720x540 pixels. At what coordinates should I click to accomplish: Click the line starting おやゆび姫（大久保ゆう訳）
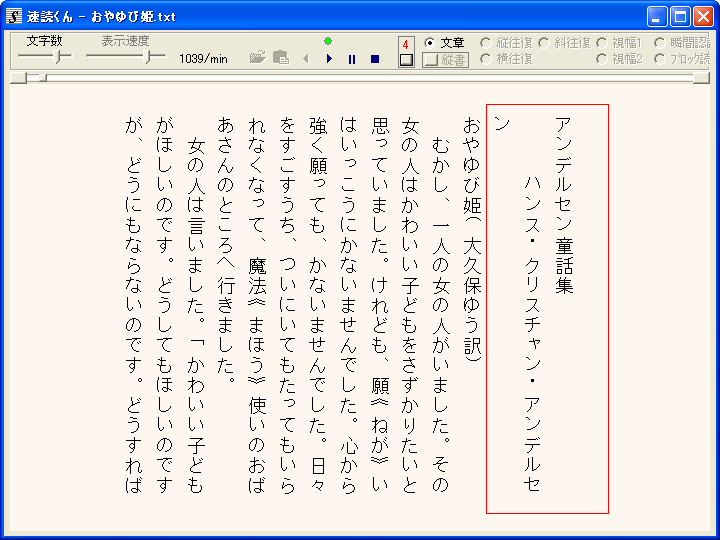point(472,239)
